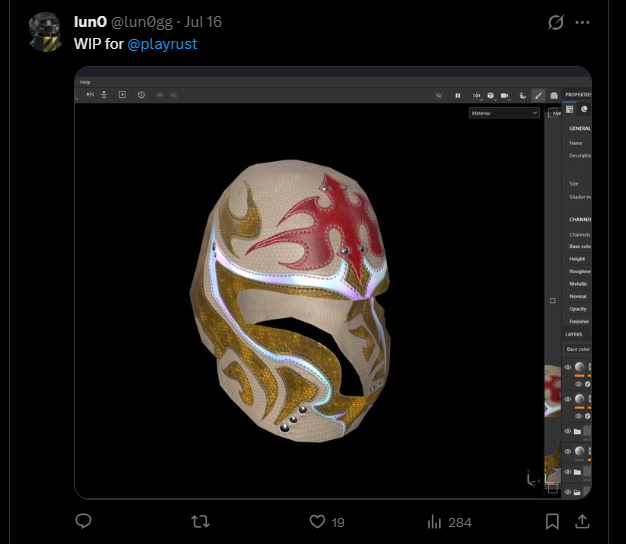Click the pause rendering icon in toolbar
The height and width of the screenshot is (544, 626).
tap(458, 95)
